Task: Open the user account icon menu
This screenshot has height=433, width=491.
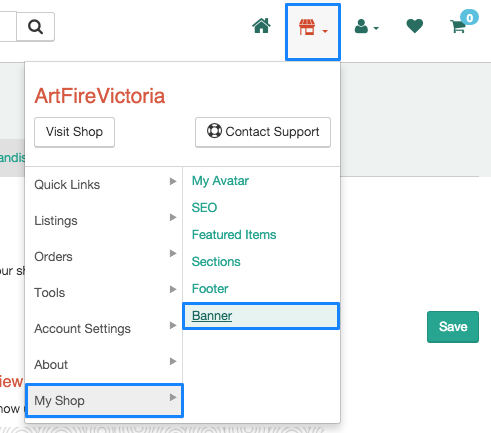Action: tap(366, 26)
